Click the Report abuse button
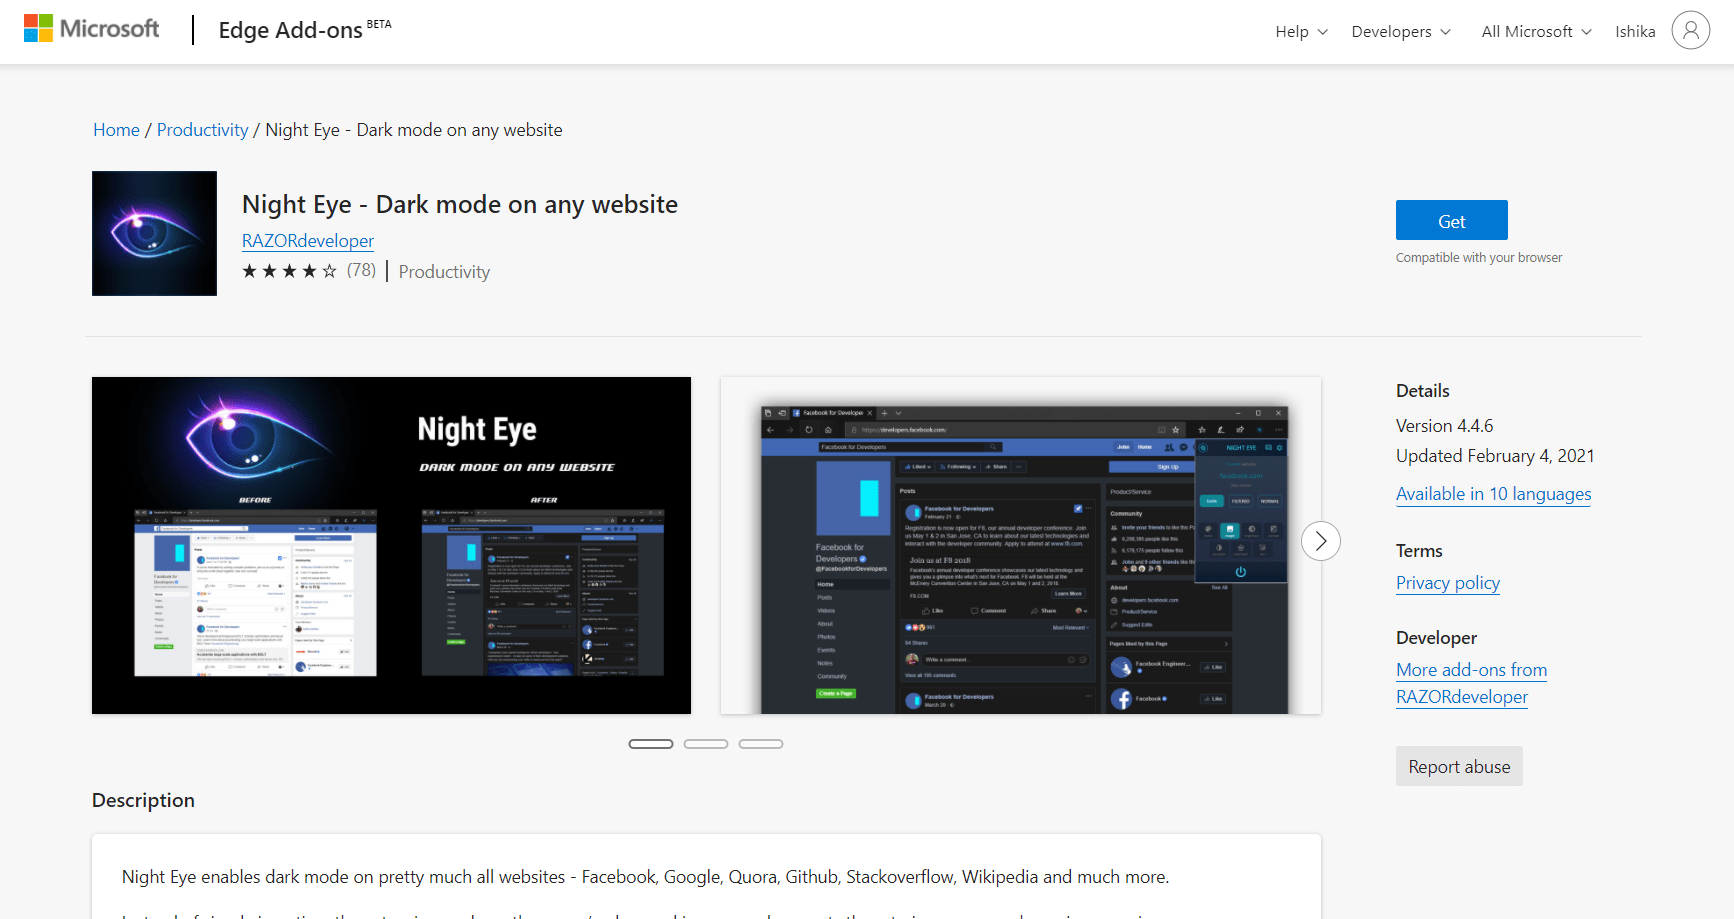This screenshot has height=919, width=1734. click(1459, 765)
